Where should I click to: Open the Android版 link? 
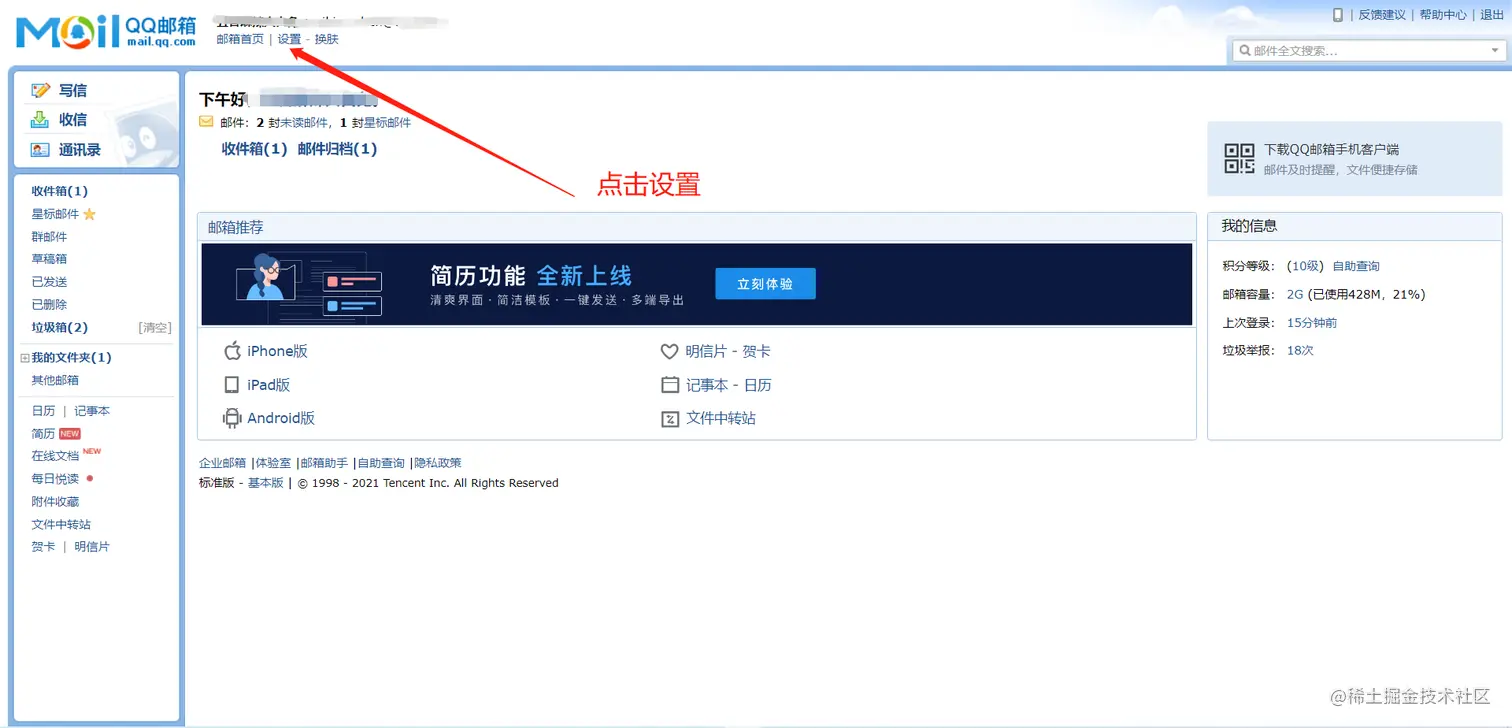281,418
